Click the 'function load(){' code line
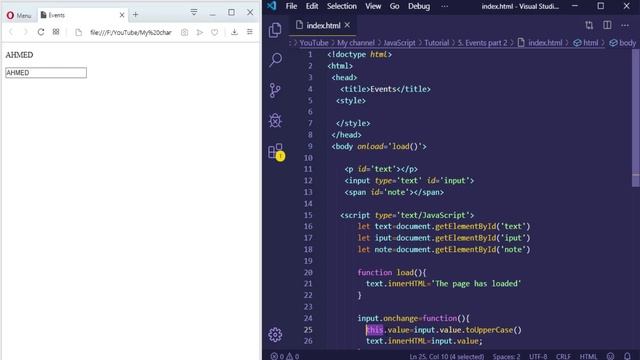640x360 pixels. pos(392,272)
